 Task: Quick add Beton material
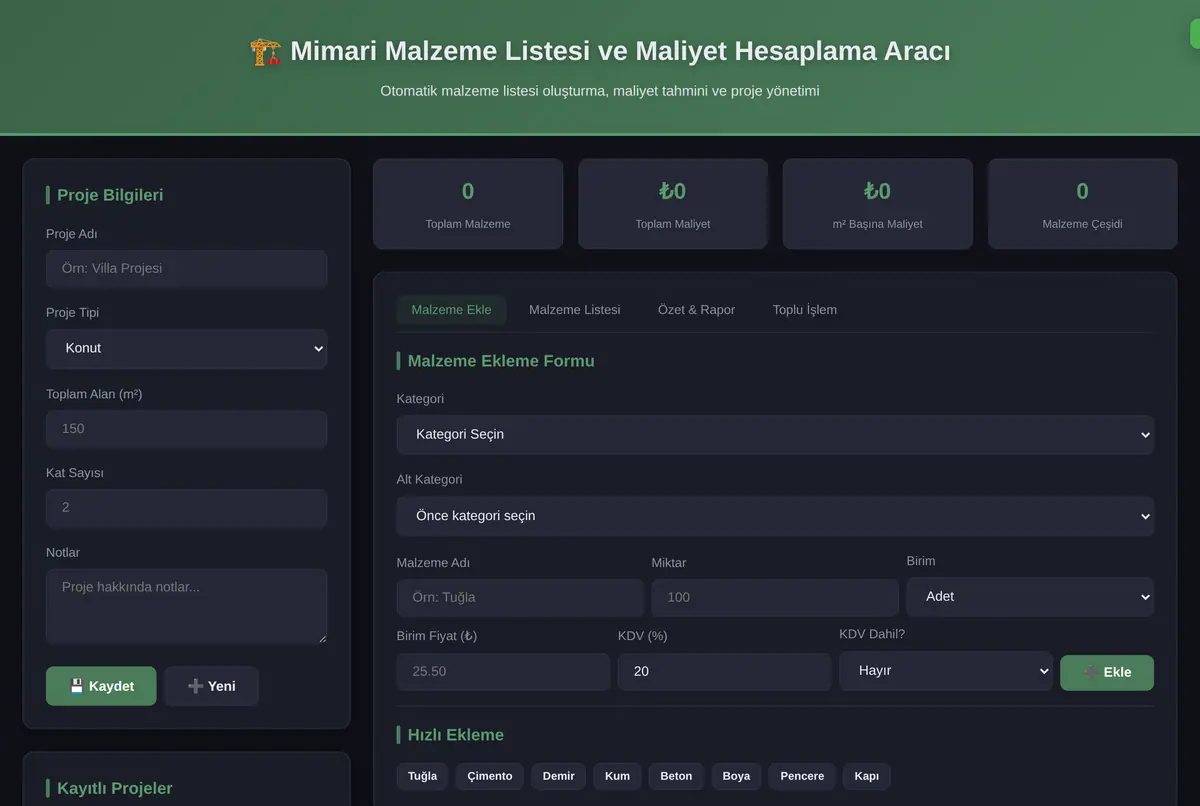coord(676,776)
